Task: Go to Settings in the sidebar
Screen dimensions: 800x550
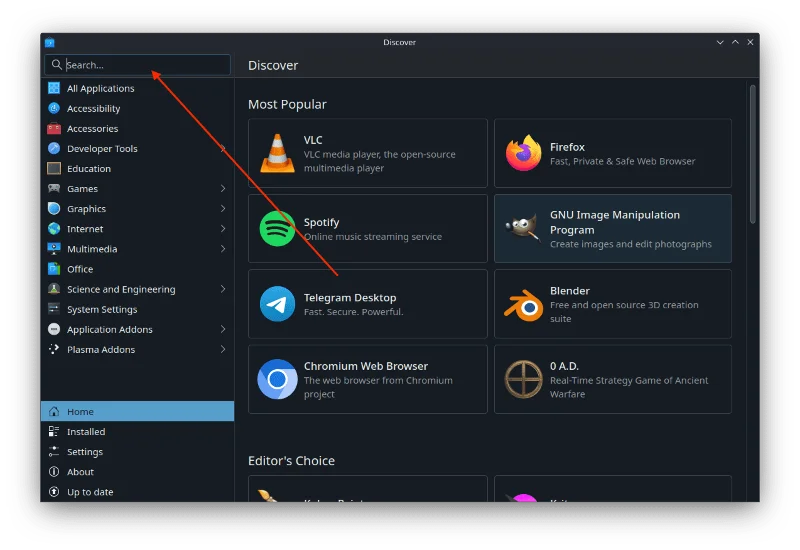Action: coord(85,452)
